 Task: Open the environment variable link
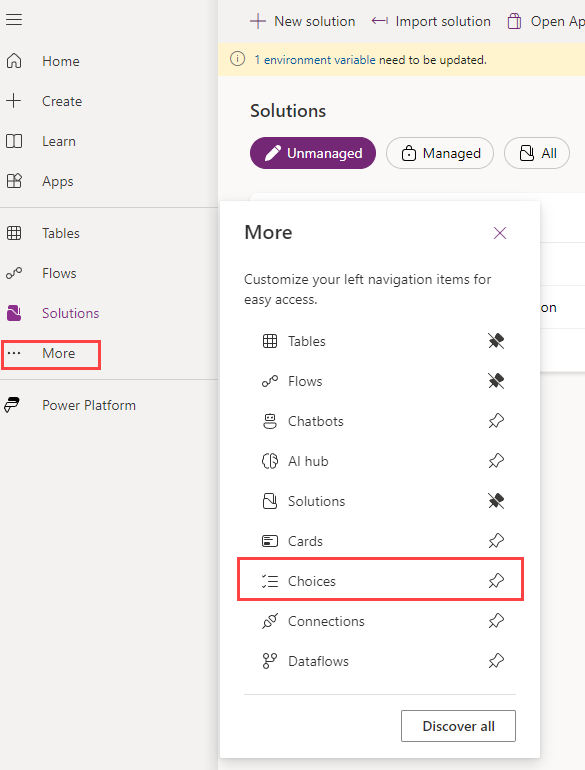[x=315, y=60]
